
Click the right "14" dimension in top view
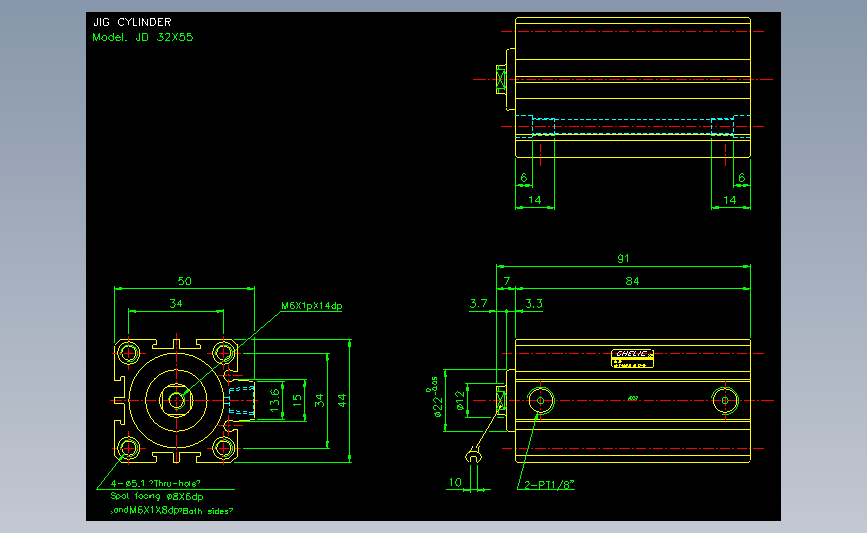730,200
